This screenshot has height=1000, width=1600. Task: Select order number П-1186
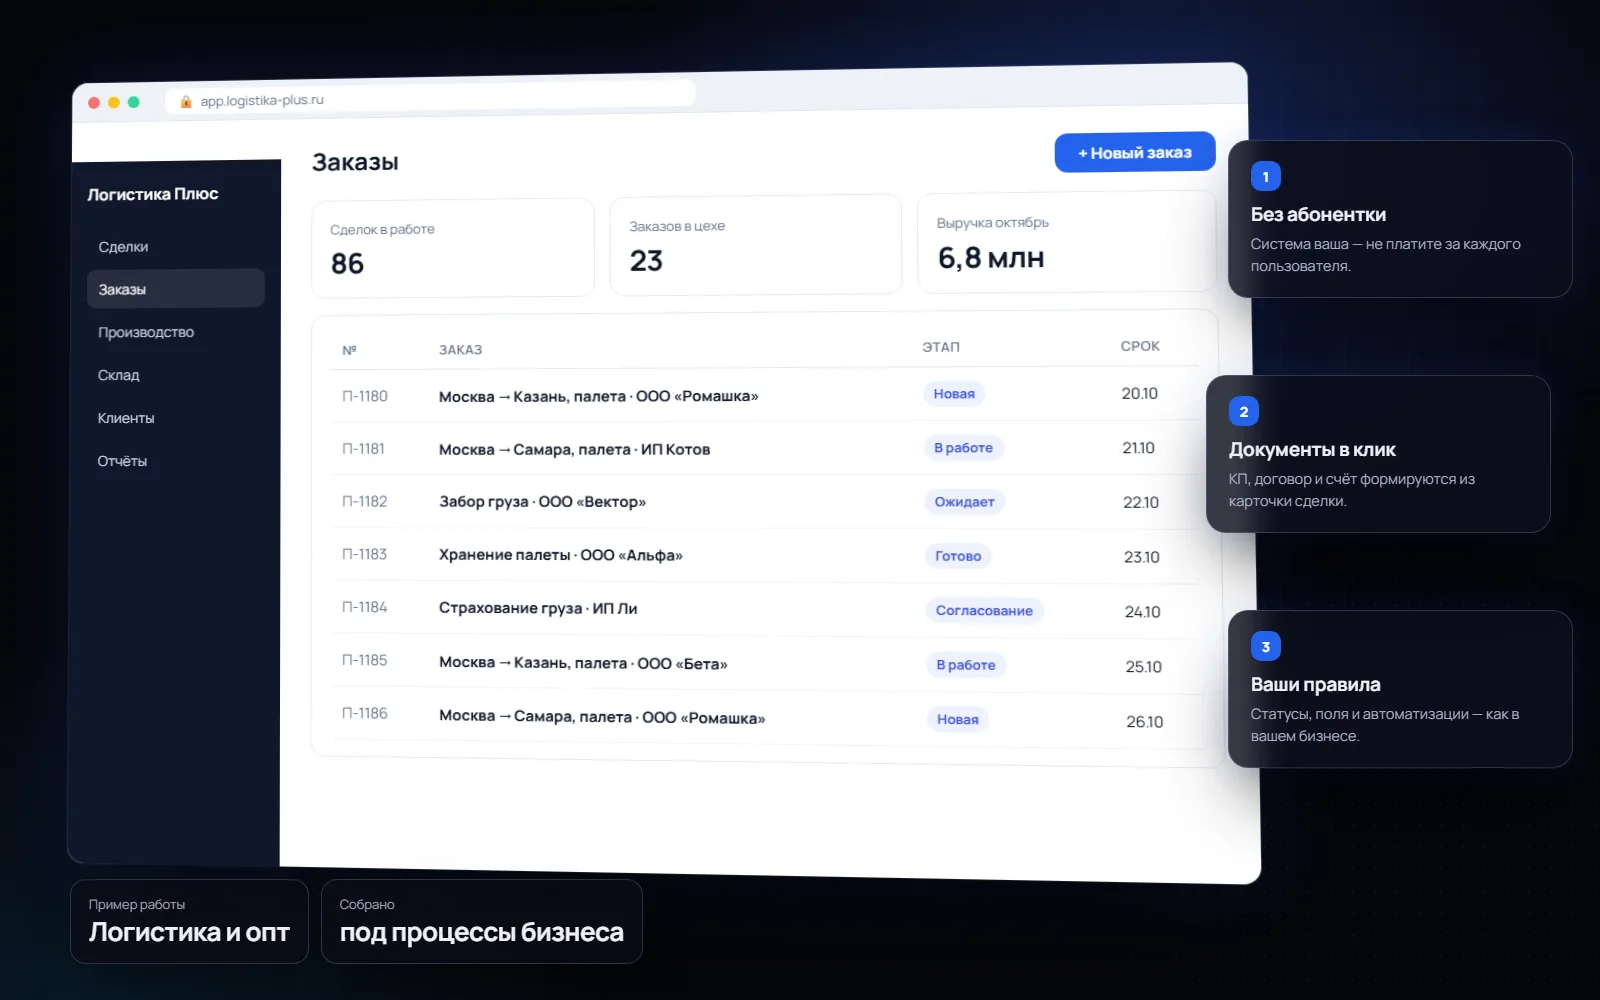365,713
